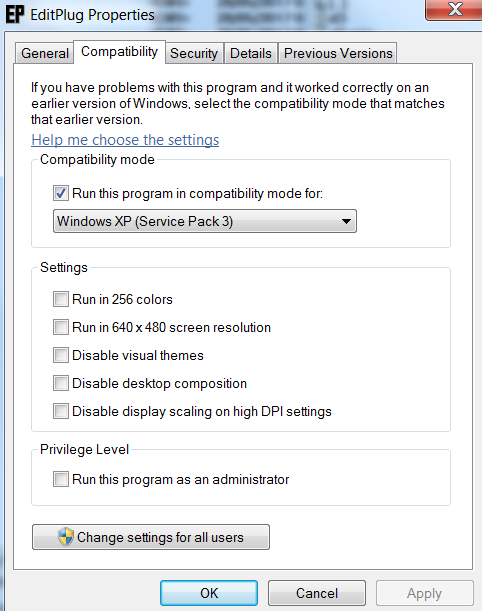Image resolution: width=482 pixels, height=611 pixels.
Task: Follow the Help me choose the settings link
Action: [x=125, y=140]
